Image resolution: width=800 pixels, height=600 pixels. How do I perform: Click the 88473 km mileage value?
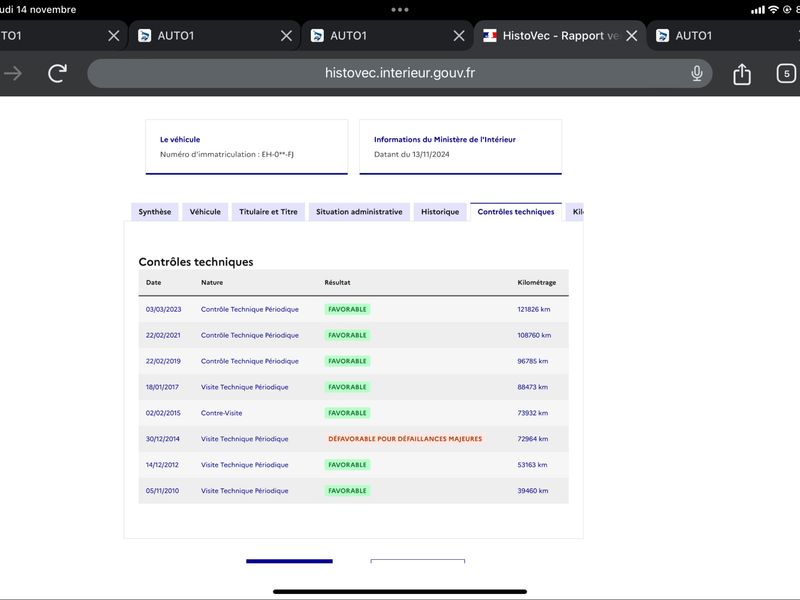(533, 387)
